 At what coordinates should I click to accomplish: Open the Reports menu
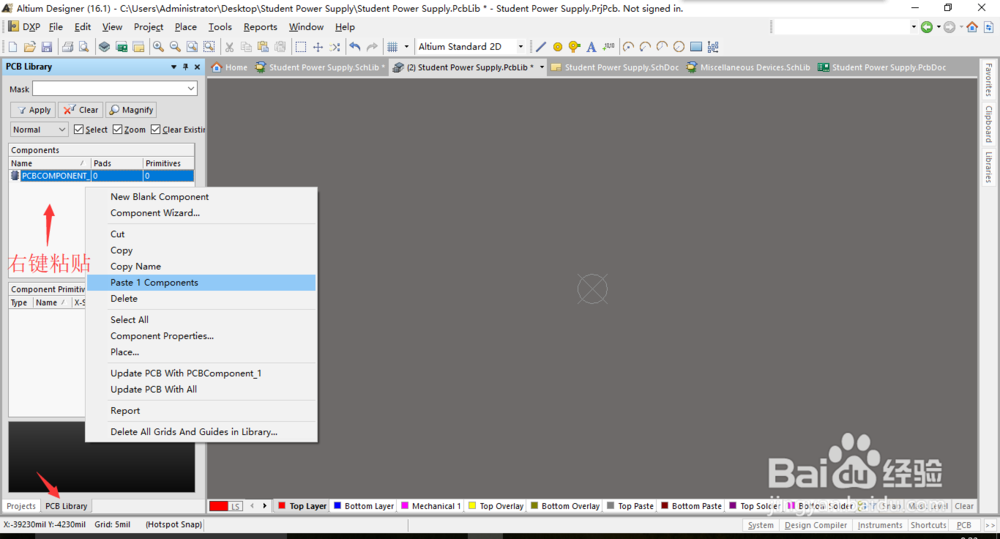click(260, 27)
